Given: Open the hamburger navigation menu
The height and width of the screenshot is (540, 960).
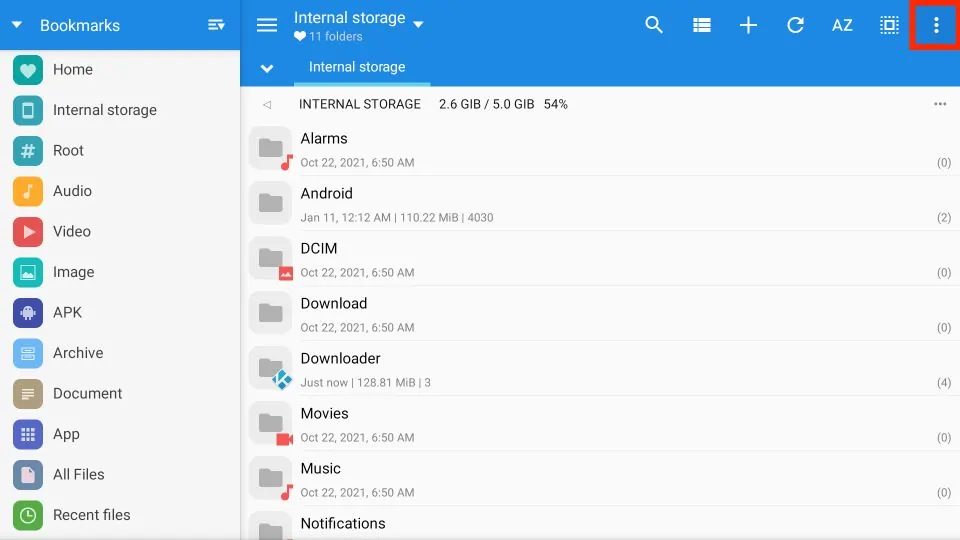Looking at the screenshot, I should tap(267, 26).
